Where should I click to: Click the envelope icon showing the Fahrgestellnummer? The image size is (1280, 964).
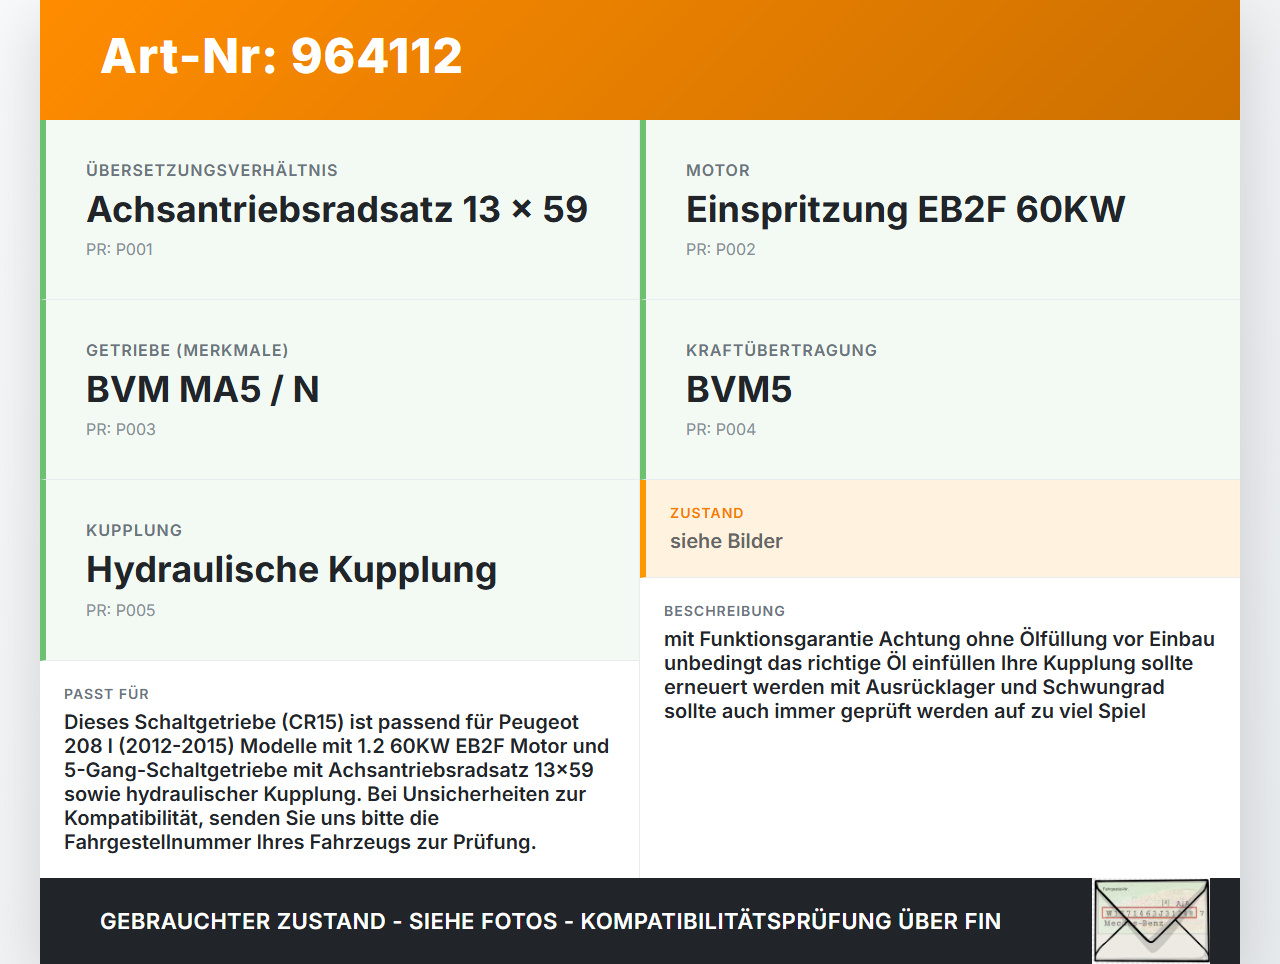tap(1150, 919)
